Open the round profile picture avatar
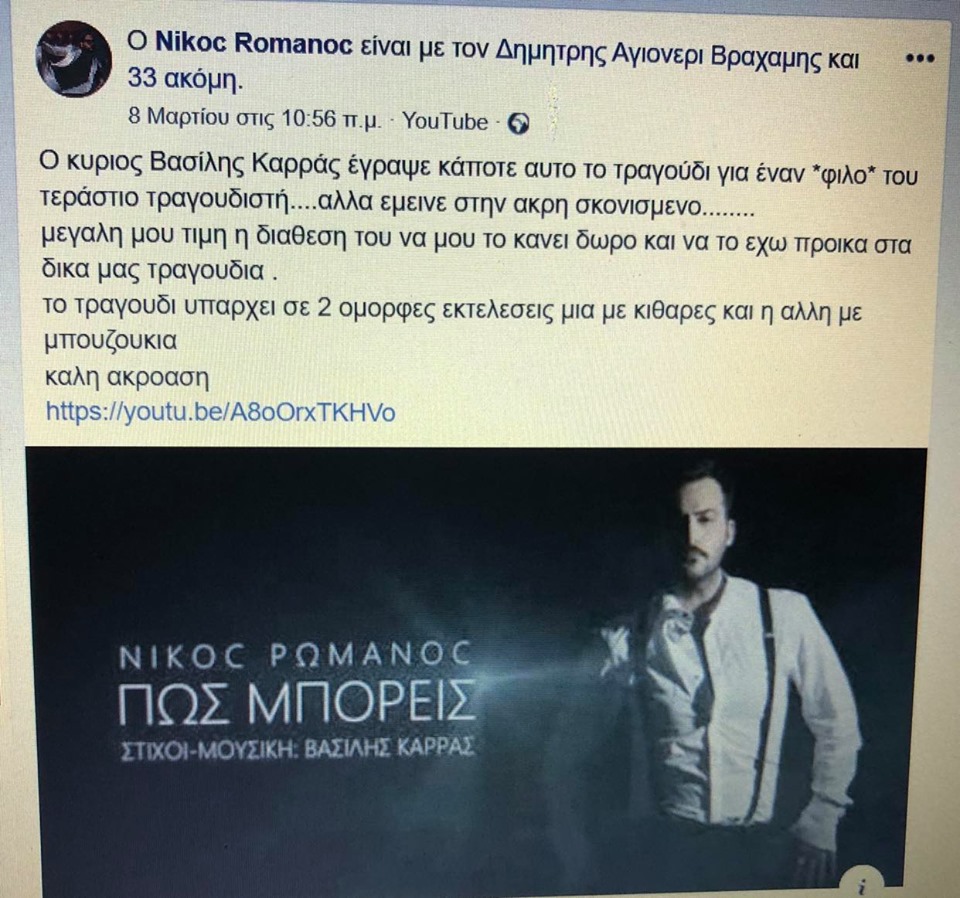This screenshot has width=960, height=898. point(74,59)
